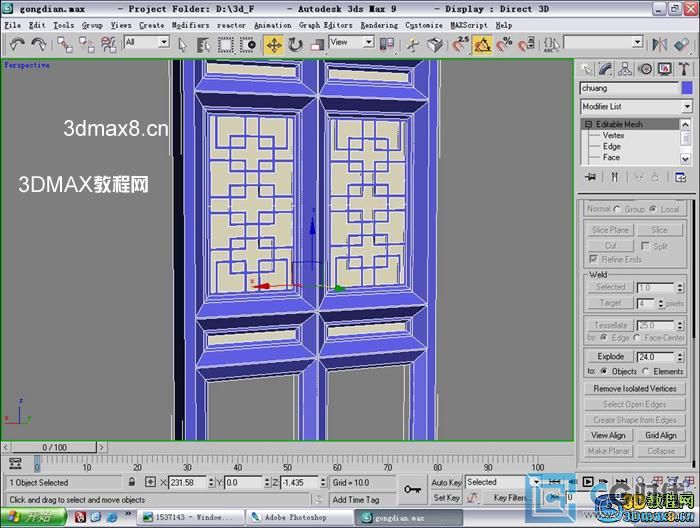Increment the Explode value spinner
The image size is (700, 528).
(680, 354)
